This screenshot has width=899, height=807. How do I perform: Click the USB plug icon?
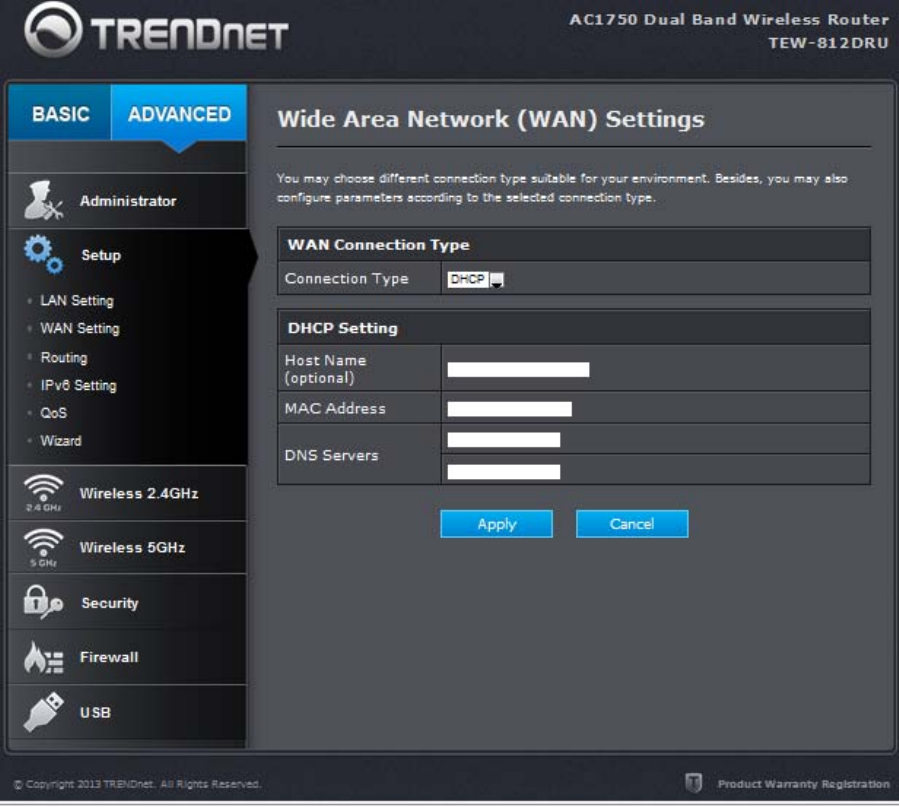pos(44,711)
